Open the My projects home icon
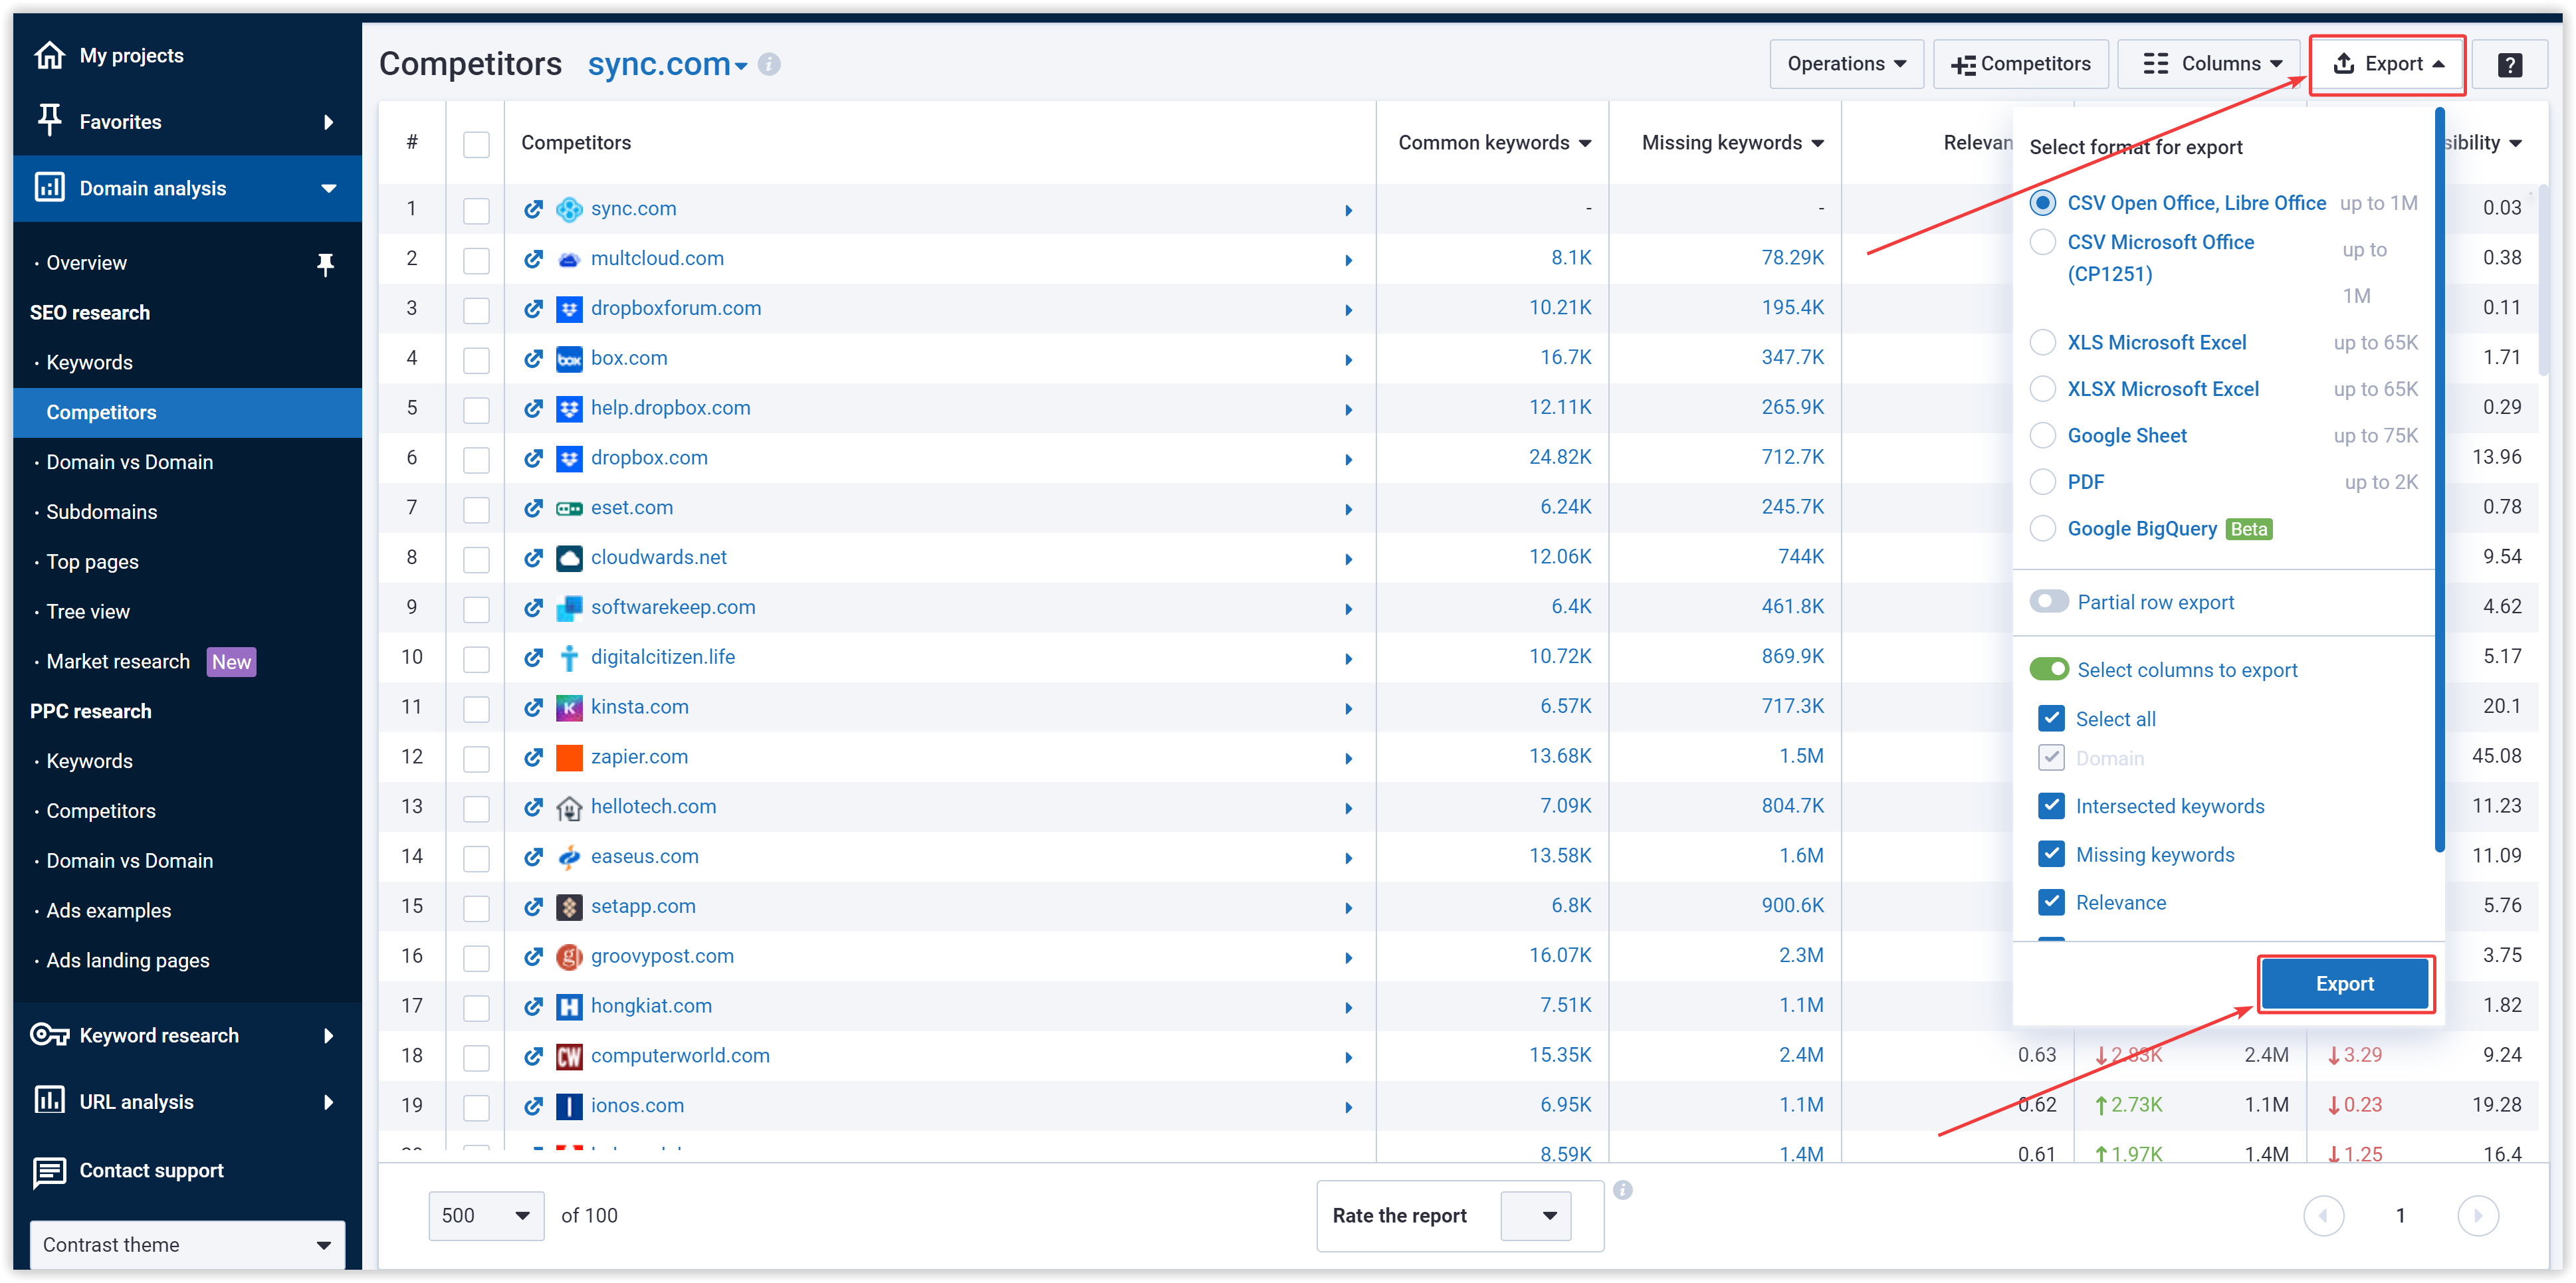Viewport: 2576px width, 1283px height. click(49, 55)
